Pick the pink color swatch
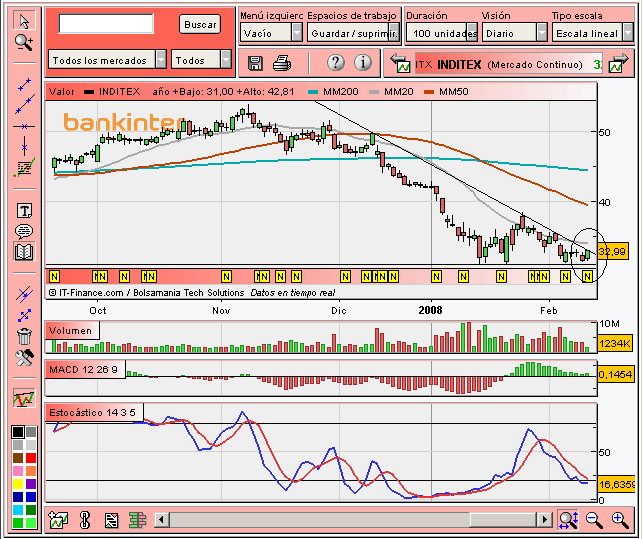This screenshot has width=643, height=539. [18, 471]
